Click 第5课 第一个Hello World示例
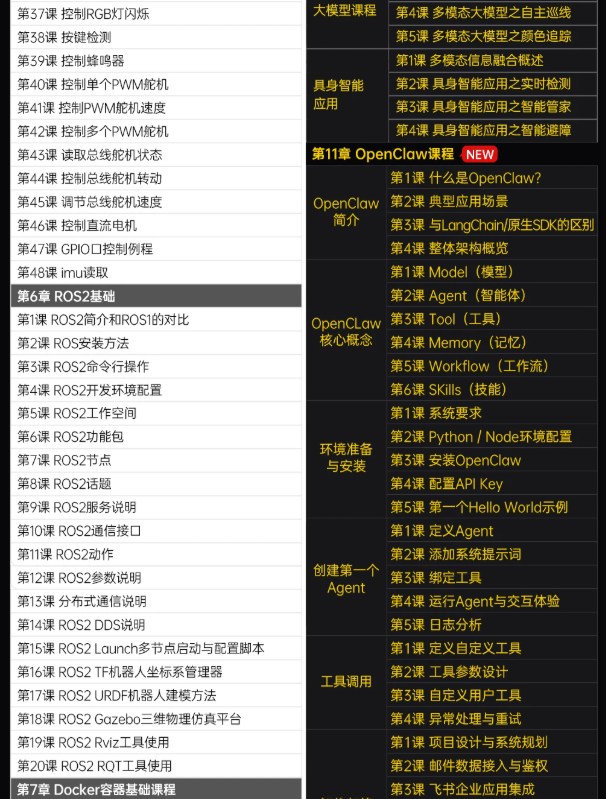 coord(492,507)
